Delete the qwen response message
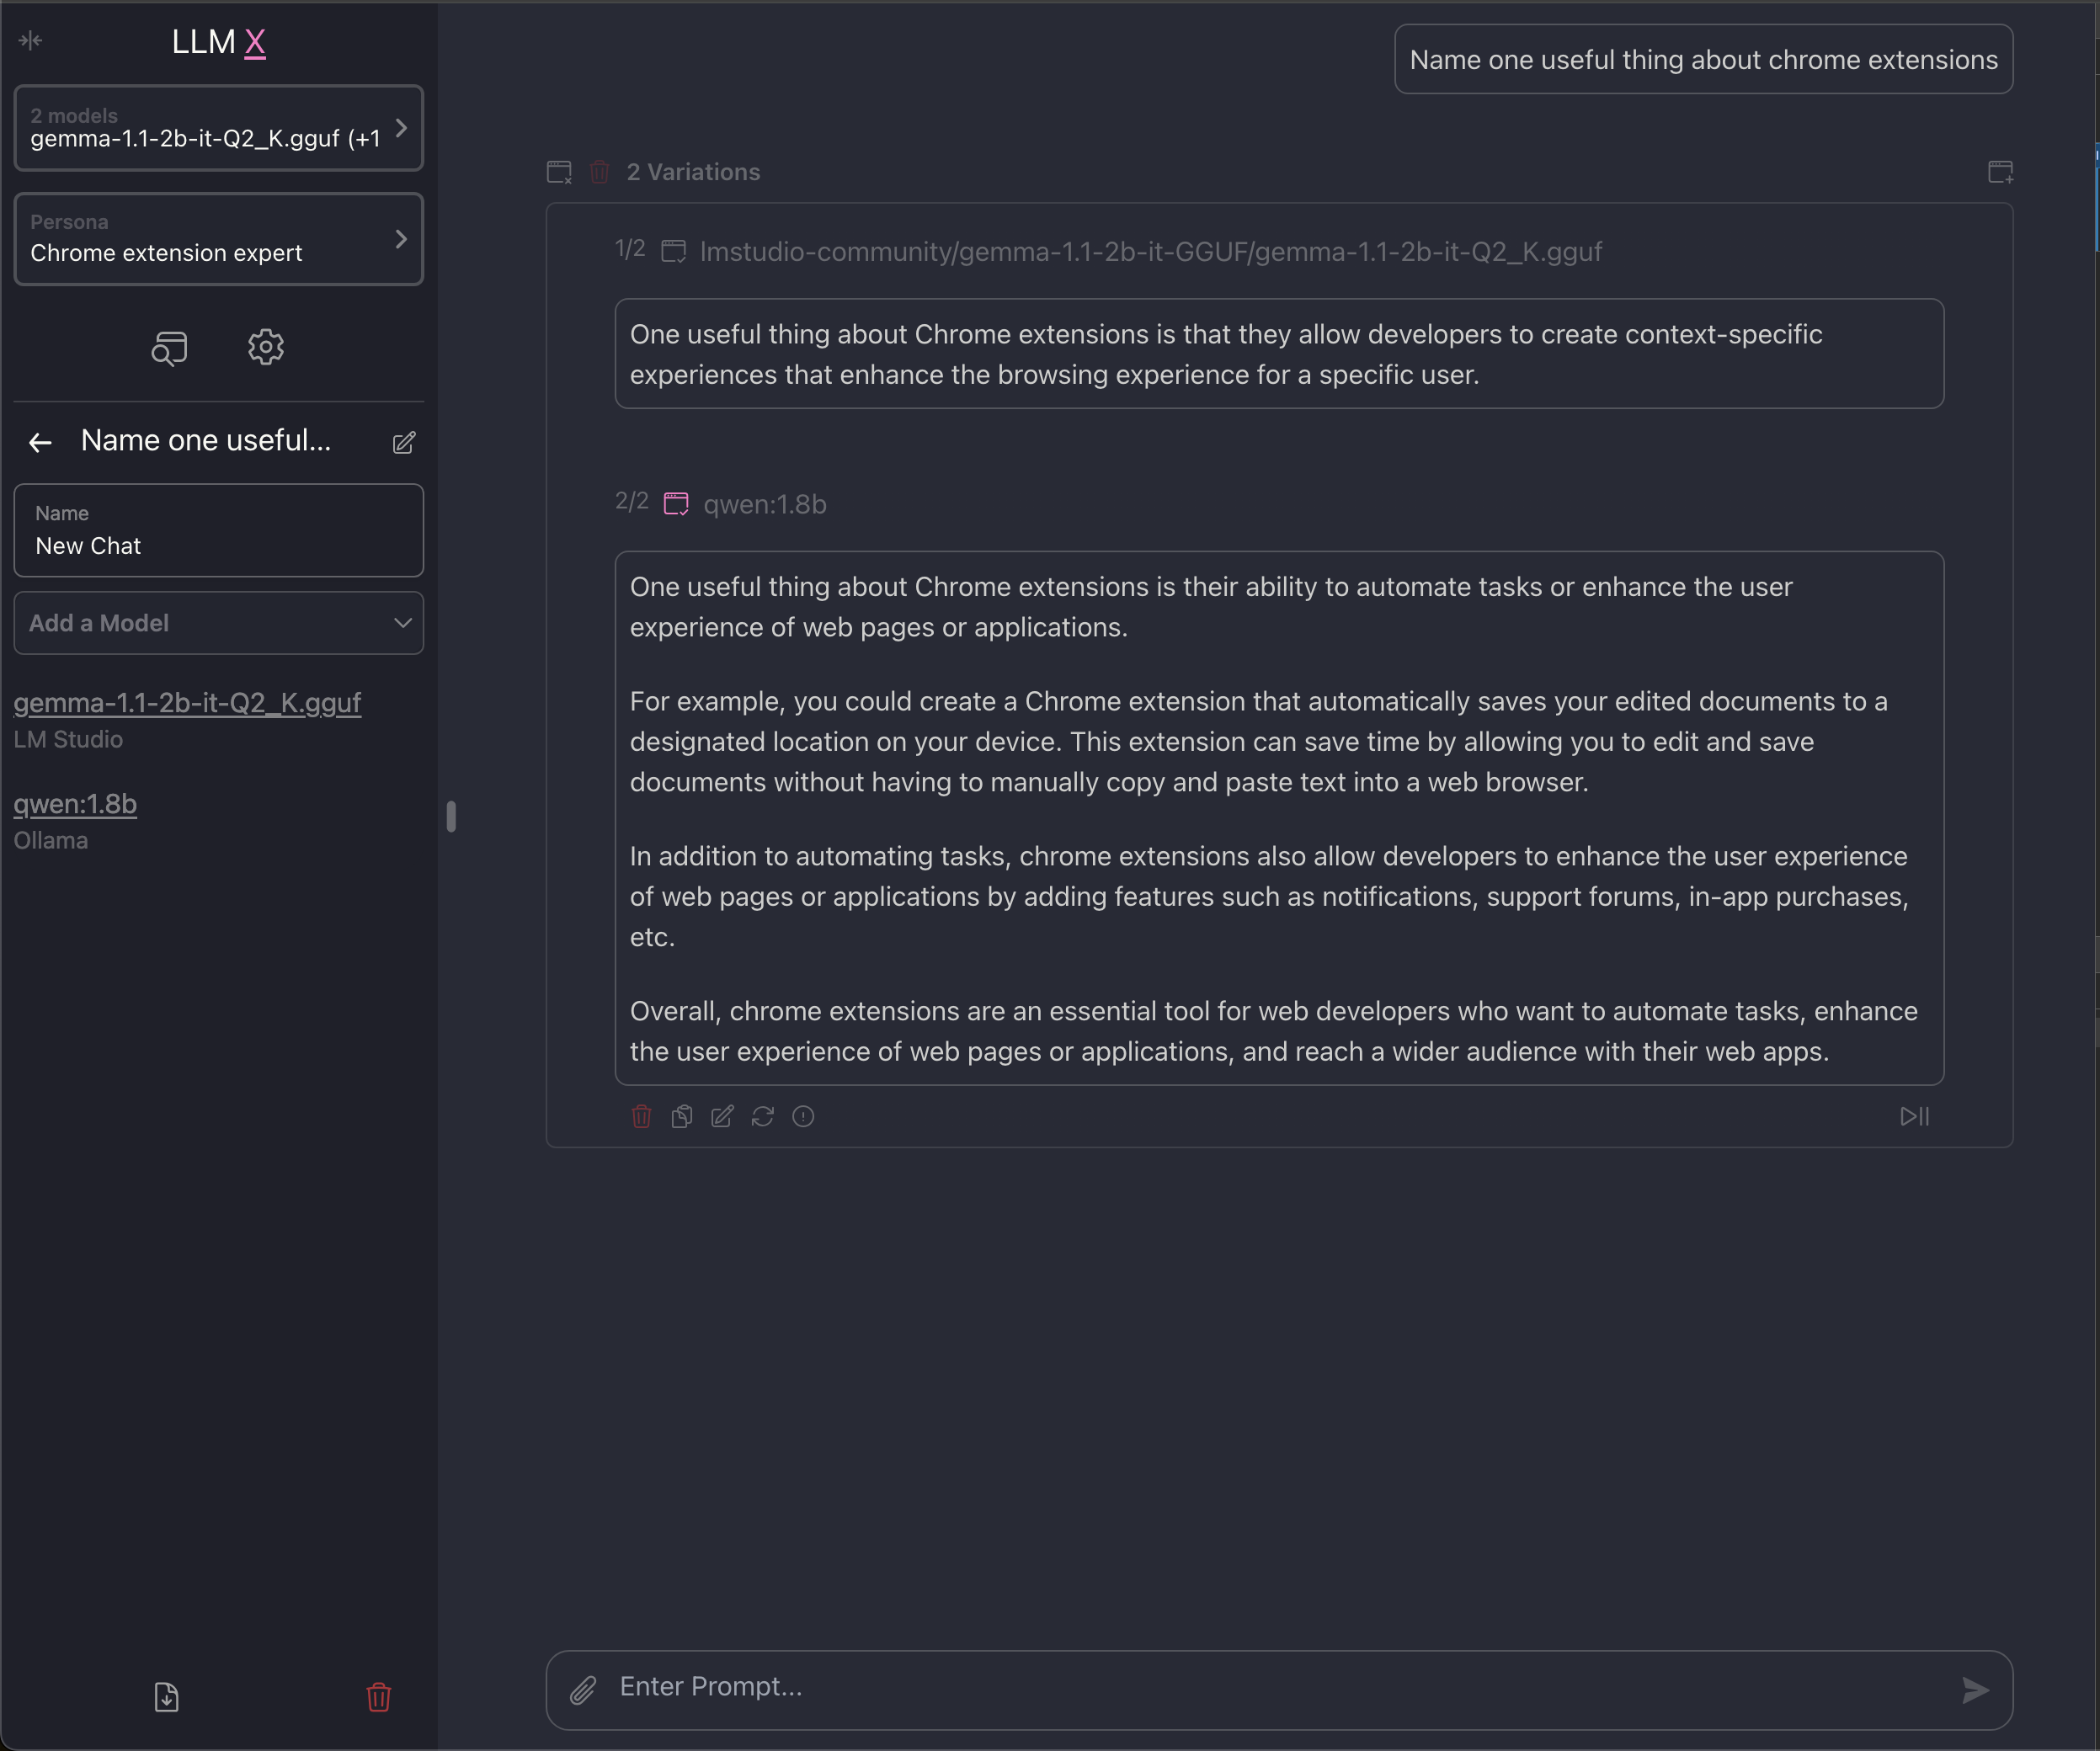The height and width of the screenshot is (1751, 2100). point(642,1116)
